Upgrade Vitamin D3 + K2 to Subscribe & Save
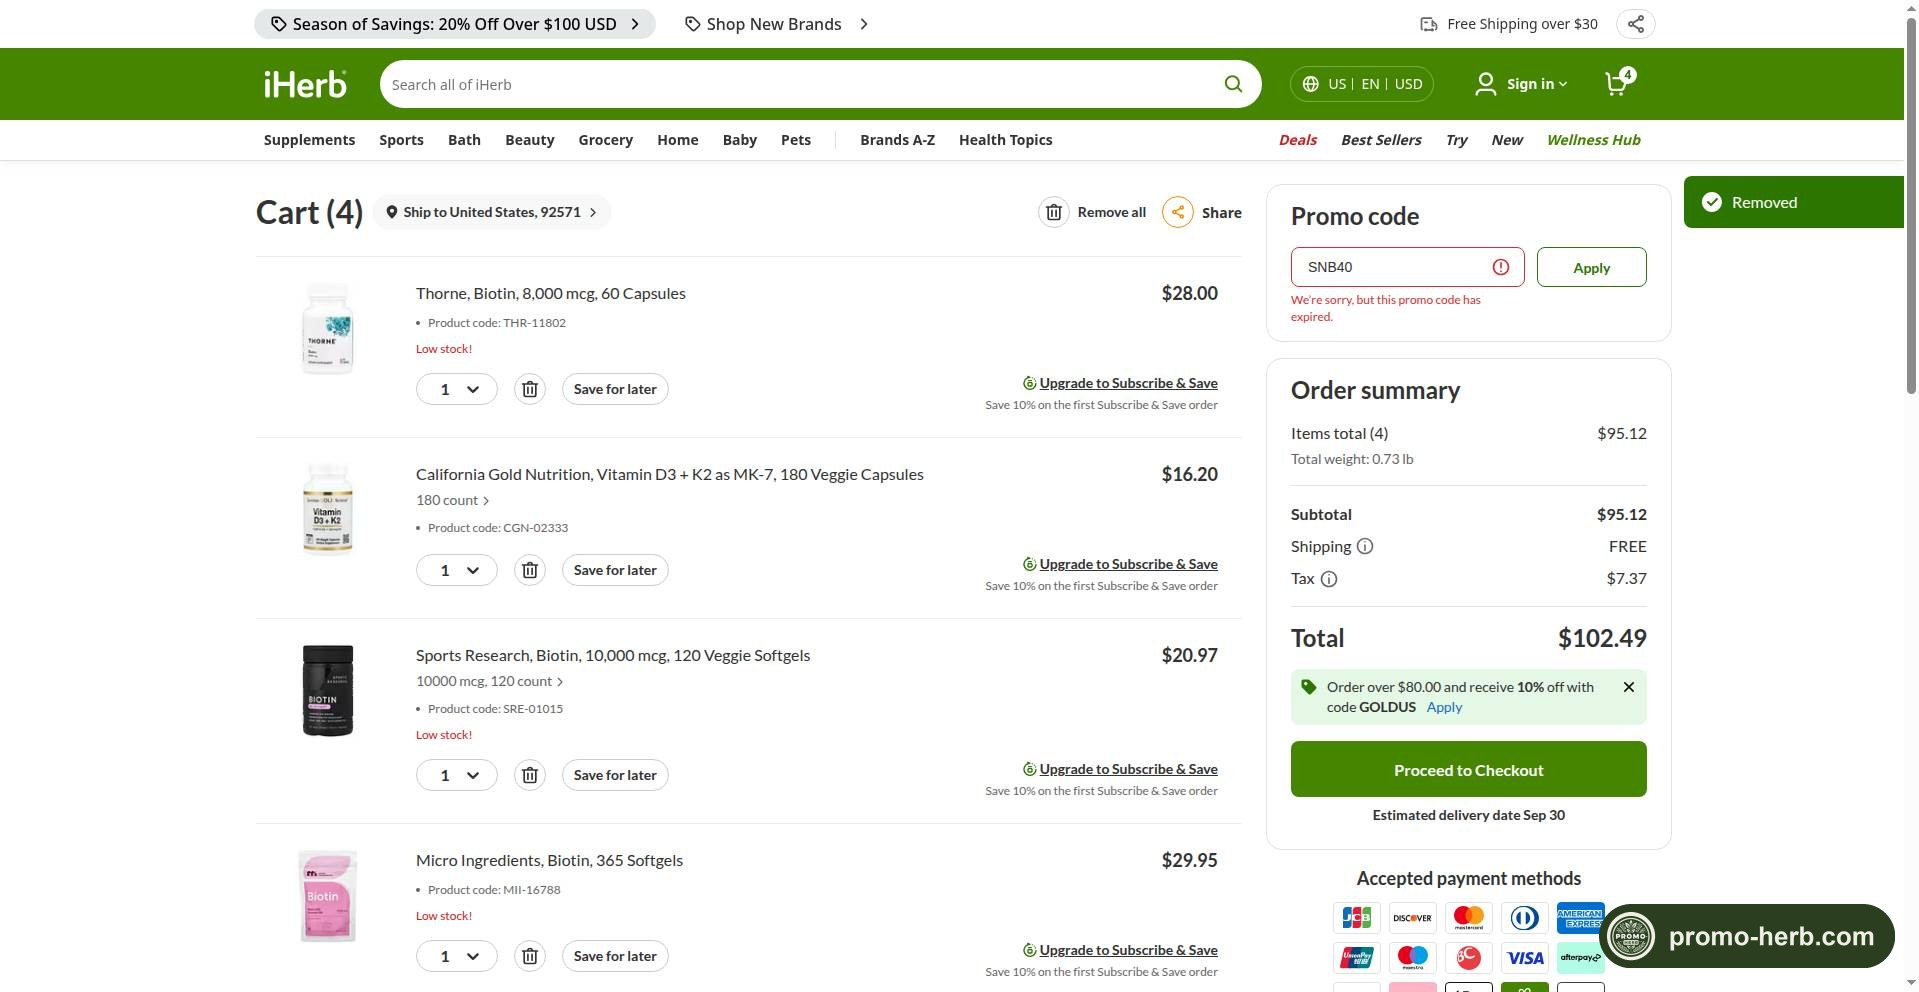This screenshot has height=992, width=1919. (x=1128, y=564)
